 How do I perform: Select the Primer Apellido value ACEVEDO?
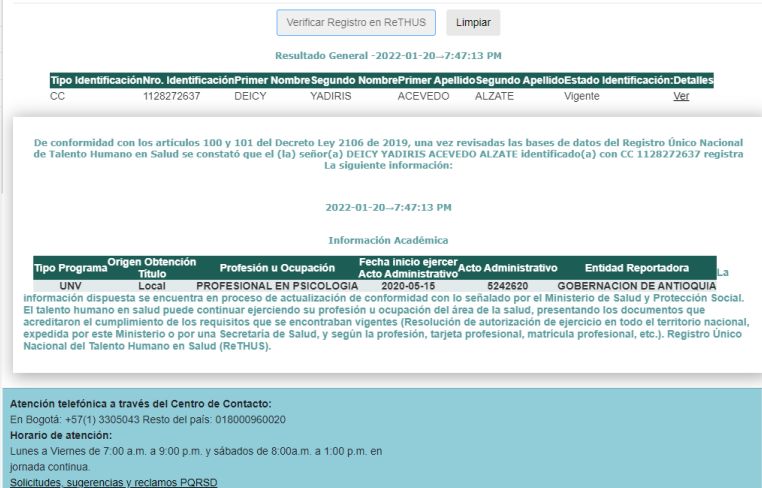click(x=423, y=96)
